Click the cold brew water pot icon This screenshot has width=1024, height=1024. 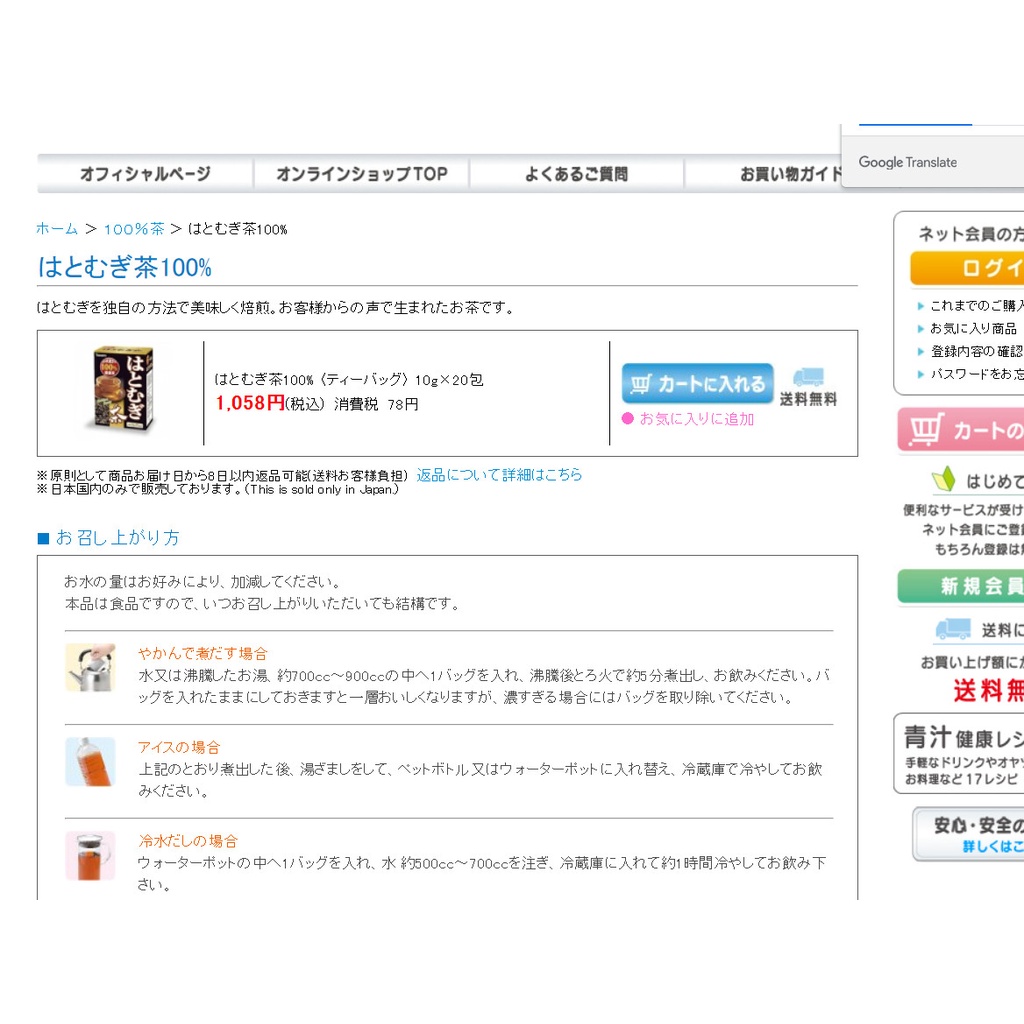click(x=90, y=855)
